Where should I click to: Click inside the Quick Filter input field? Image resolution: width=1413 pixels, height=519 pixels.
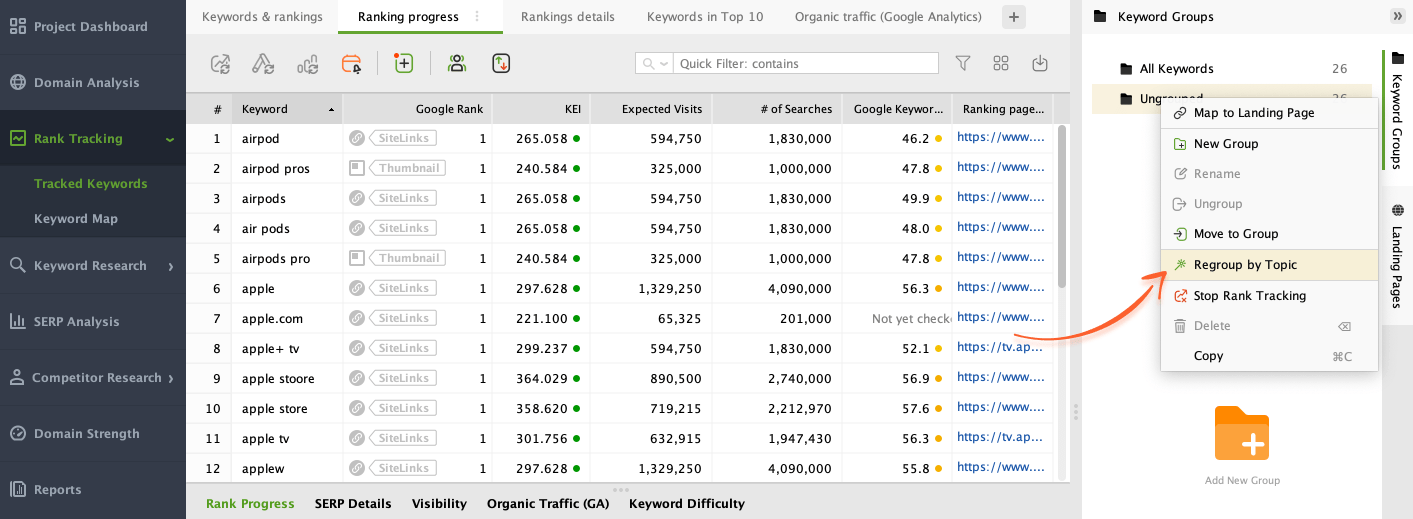coord(806,64)
